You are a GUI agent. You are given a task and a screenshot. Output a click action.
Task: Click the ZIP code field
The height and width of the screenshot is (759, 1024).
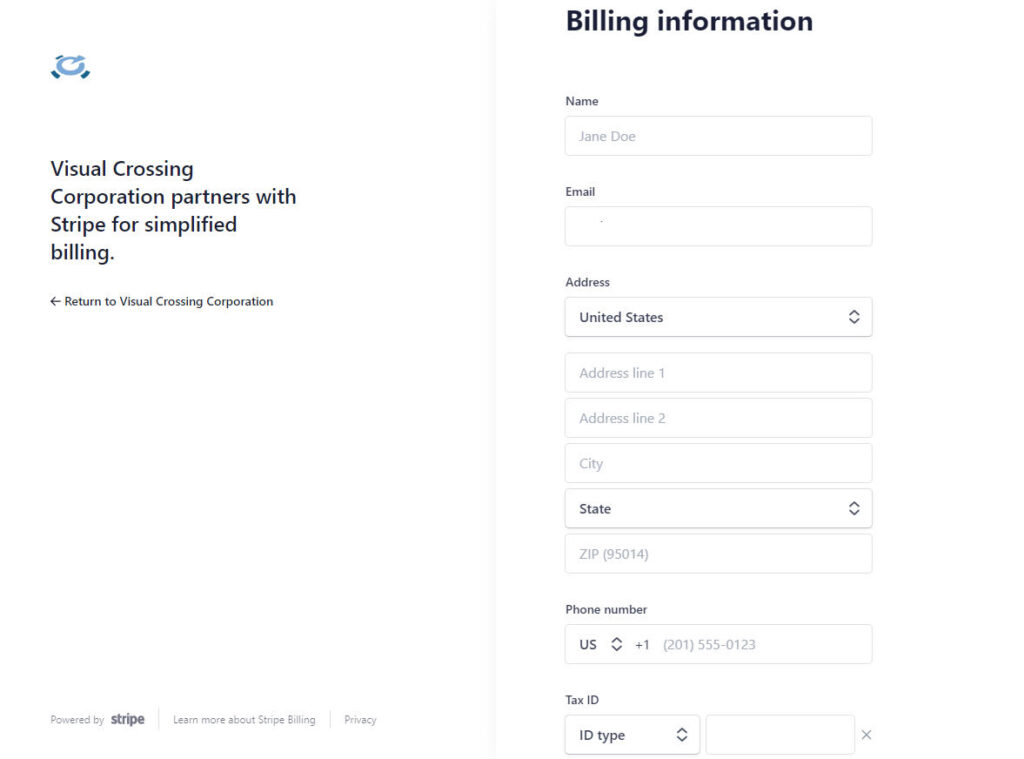[x=718, y=553]
